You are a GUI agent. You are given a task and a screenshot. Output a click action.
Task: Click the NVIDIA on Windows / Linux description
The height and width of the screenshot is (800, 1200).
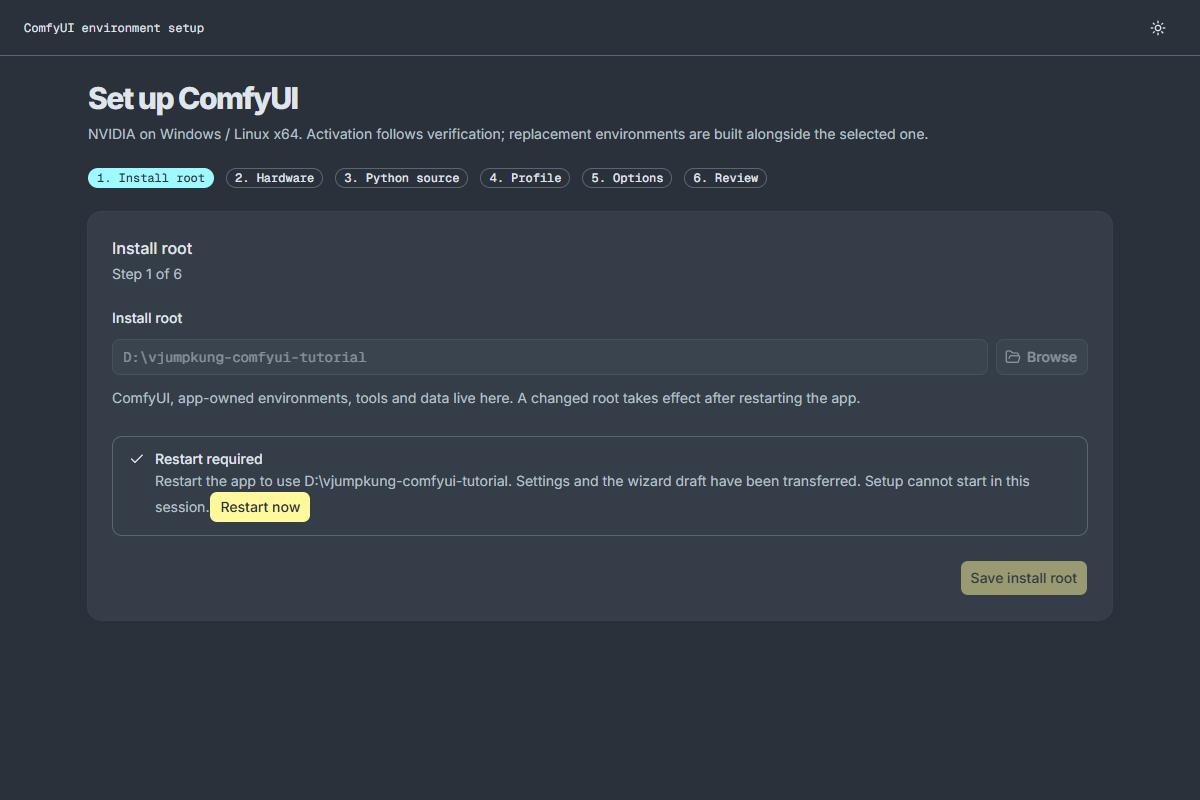point(508,134)
